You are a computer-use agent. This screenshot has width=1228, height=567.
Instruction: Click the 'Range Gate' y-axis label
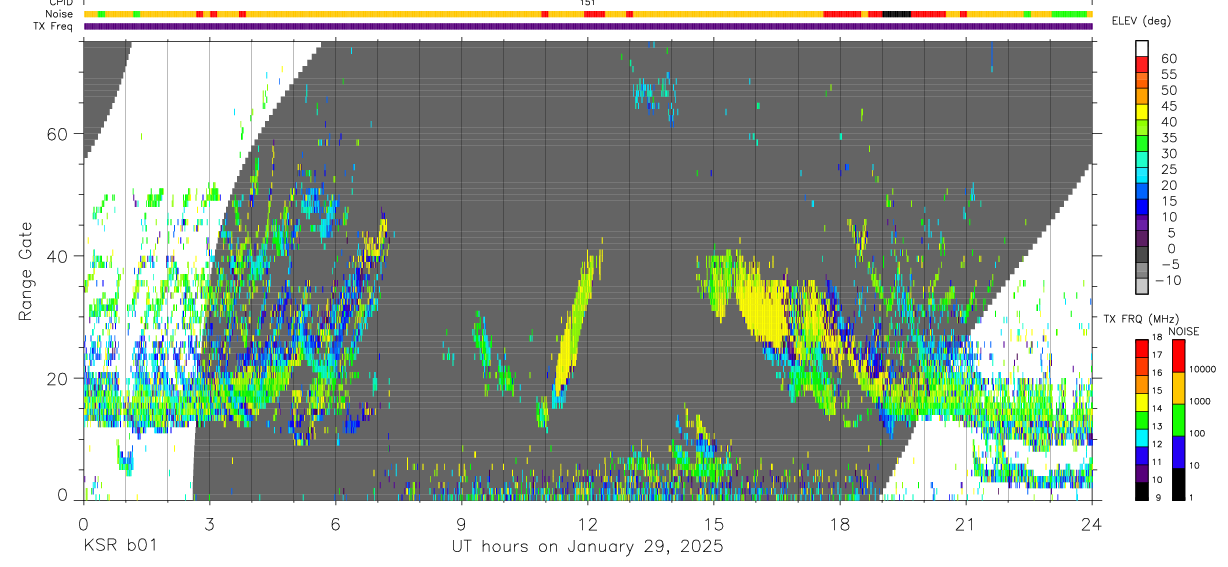(x=26, y=271)
